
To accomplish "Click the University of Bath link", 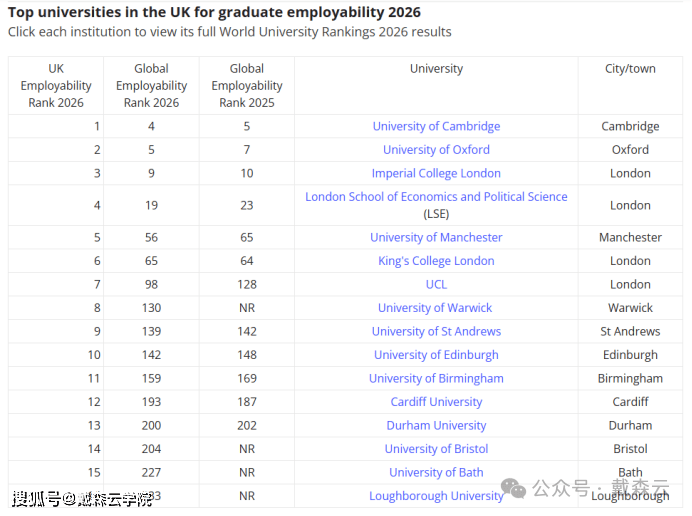I will coord(436,472).
